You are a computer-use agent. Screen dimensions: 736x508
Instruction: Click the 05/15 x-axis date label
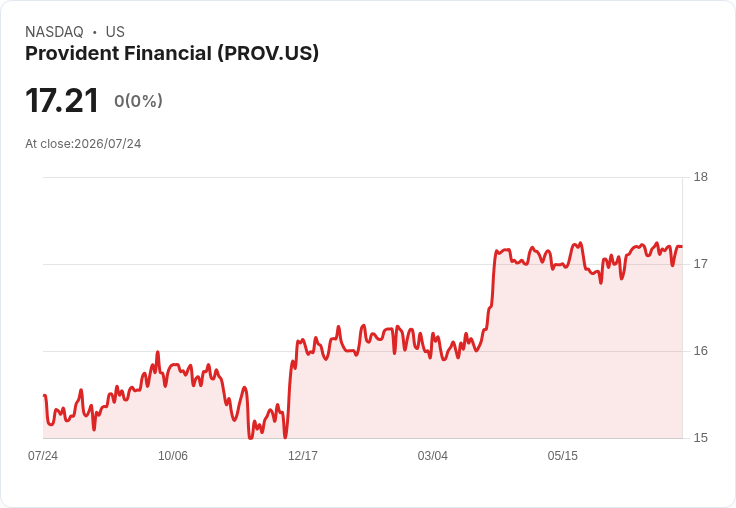pos(563,456)
